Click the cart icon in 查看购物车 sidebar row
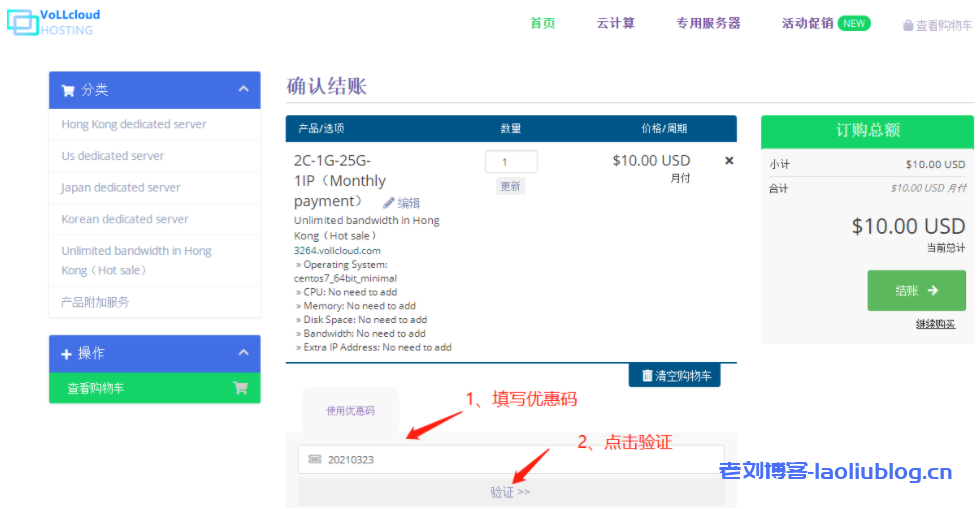 click(x=240, y=389)
